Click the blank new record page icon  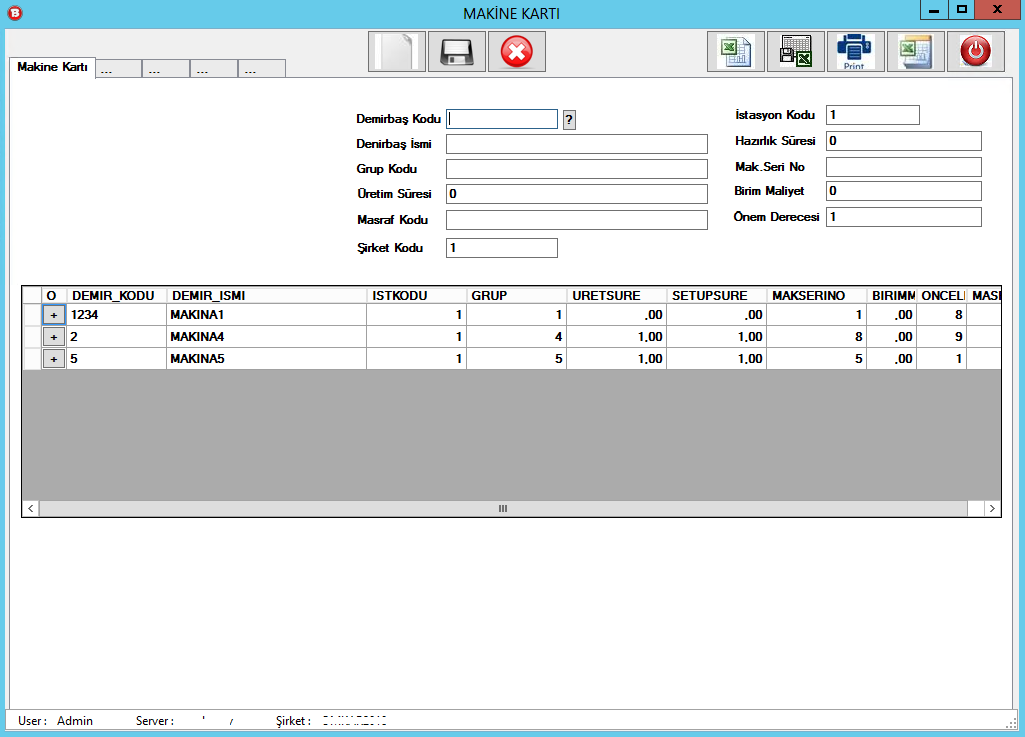click(x=397, y=51)
